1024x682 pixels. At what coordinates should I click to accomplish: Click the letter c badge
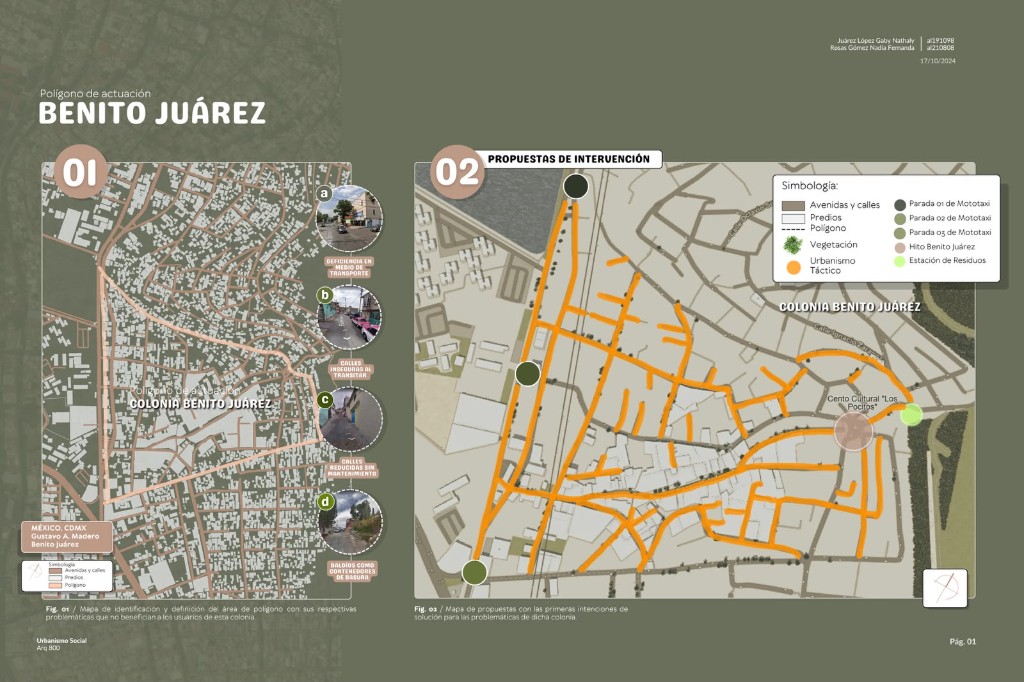pyautogui.click(x=325, y=400)
